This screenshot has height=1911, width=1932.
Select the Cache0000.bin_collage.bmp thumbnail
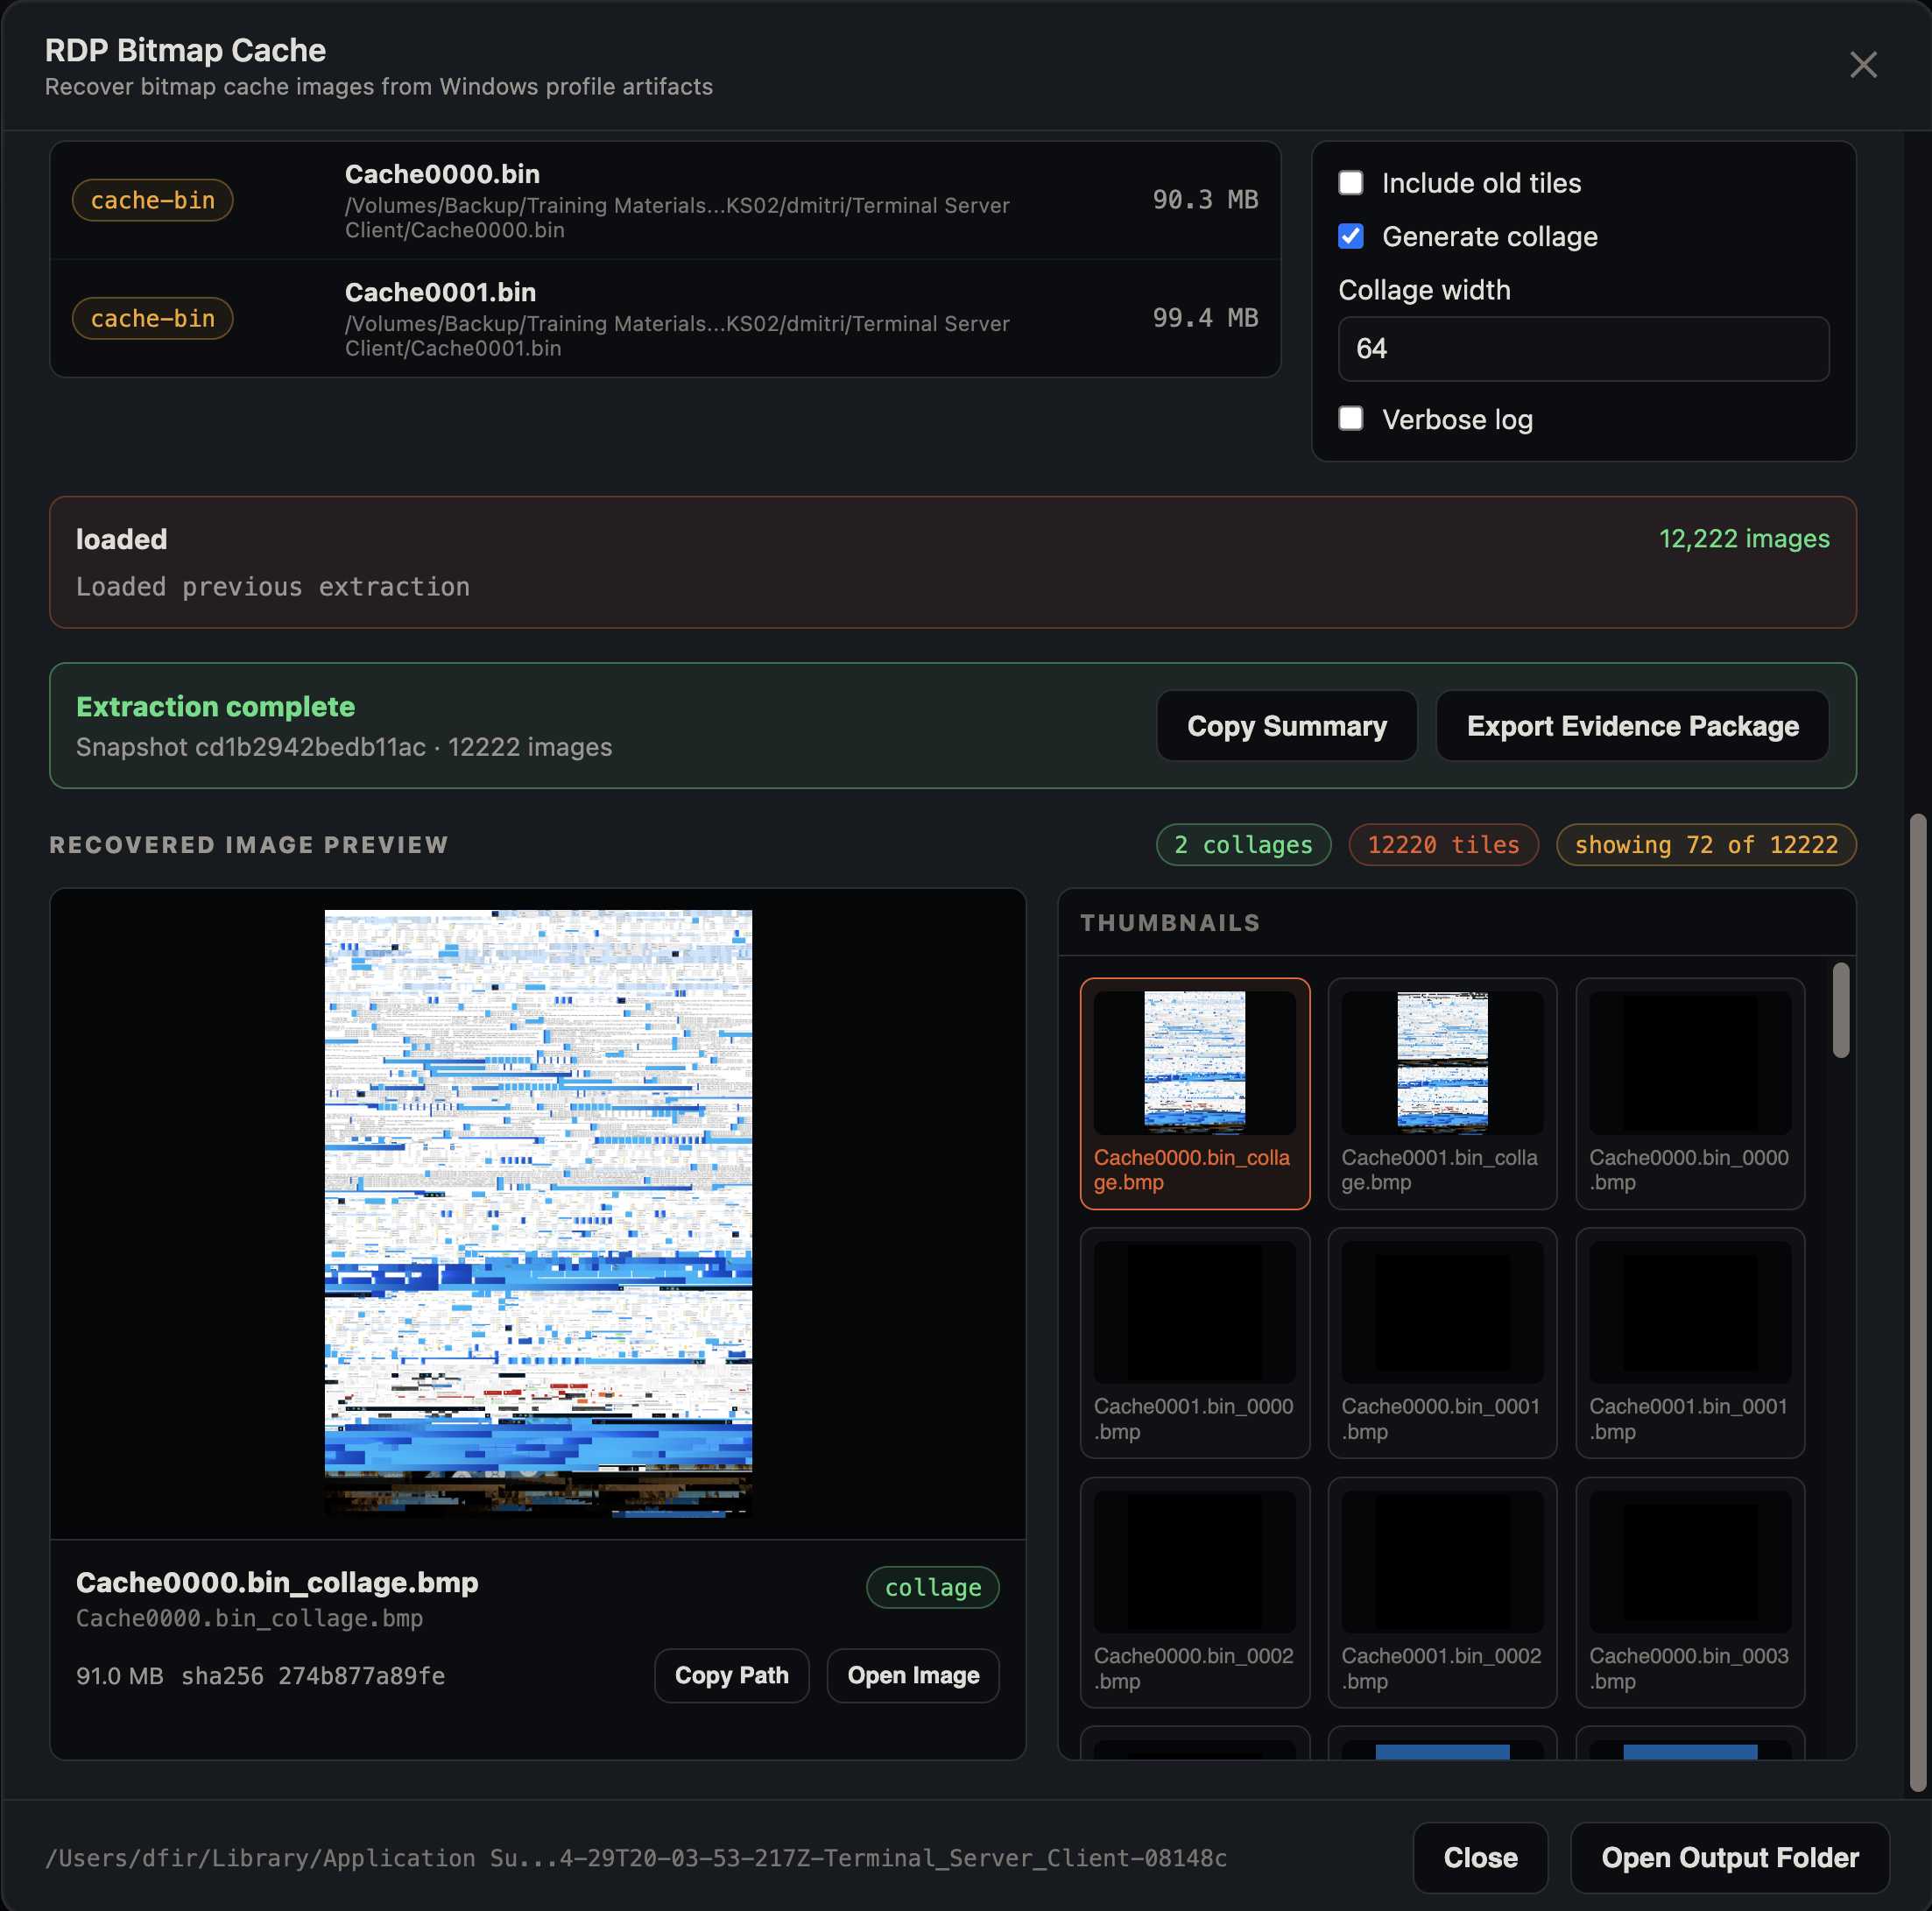coord(1194,1094)
